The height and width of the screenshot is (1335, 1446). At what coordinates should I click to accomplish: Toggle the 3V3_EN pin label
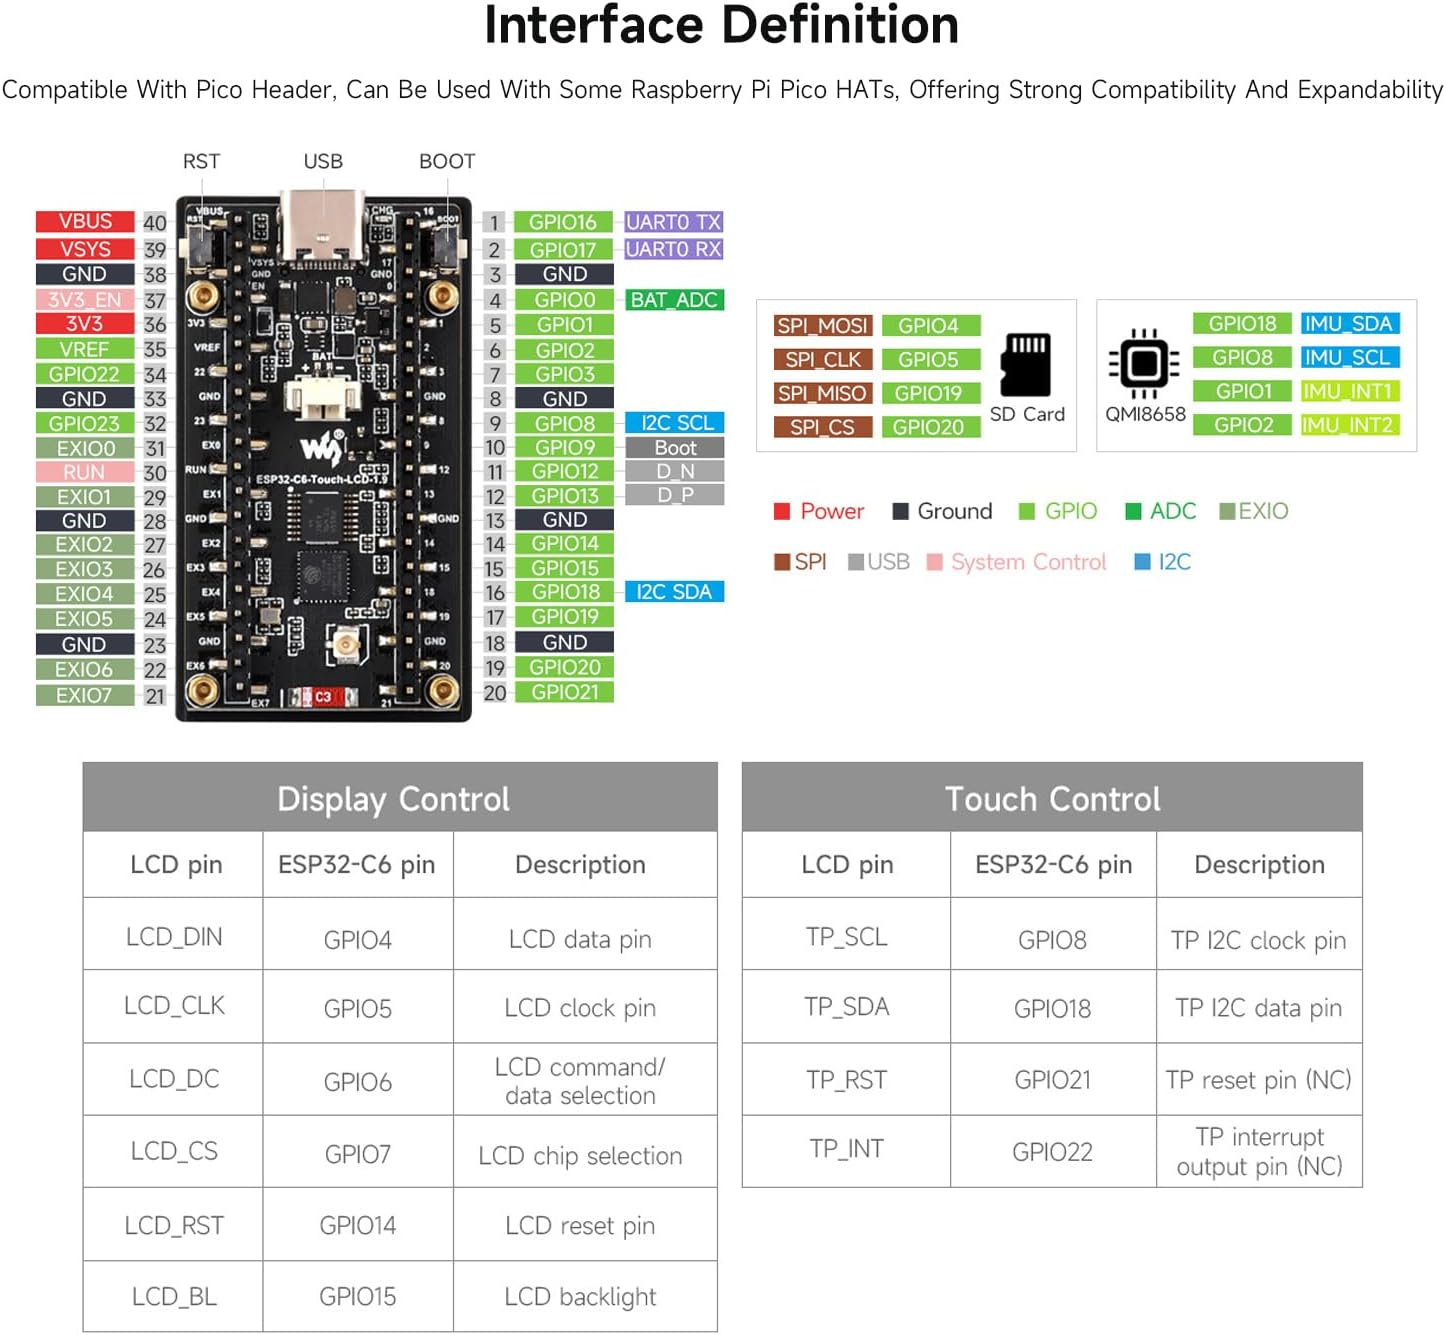(x=84, y=299)
